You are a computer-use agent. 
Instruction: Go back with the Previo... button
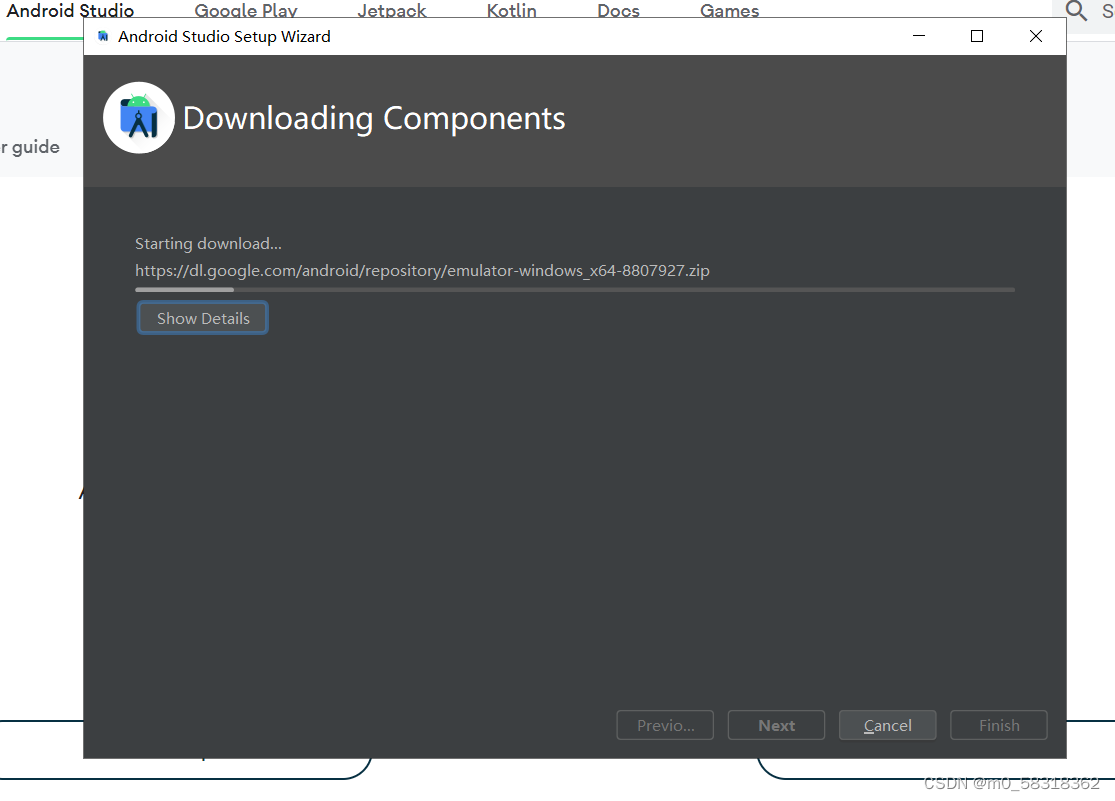point(665,726)
